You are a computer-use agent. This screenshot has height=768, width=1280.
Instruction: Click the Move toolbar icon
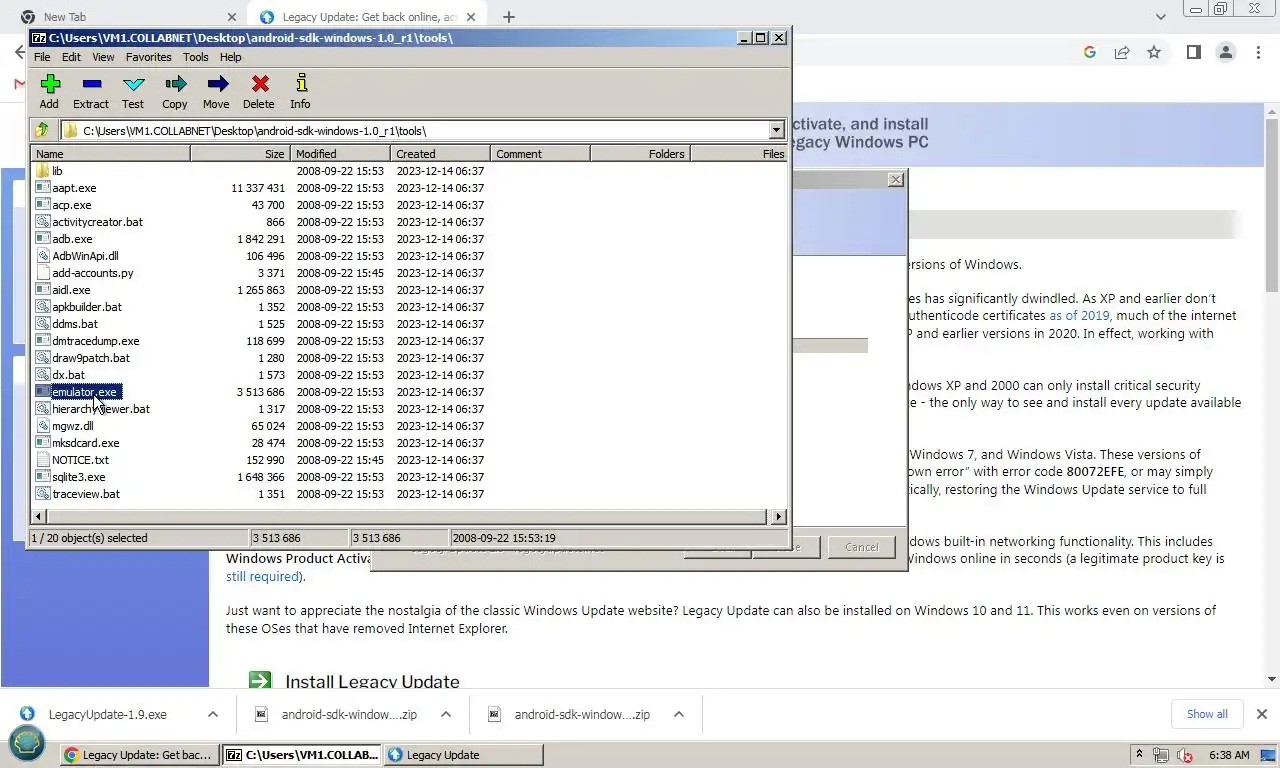click(x=216, y=91)
